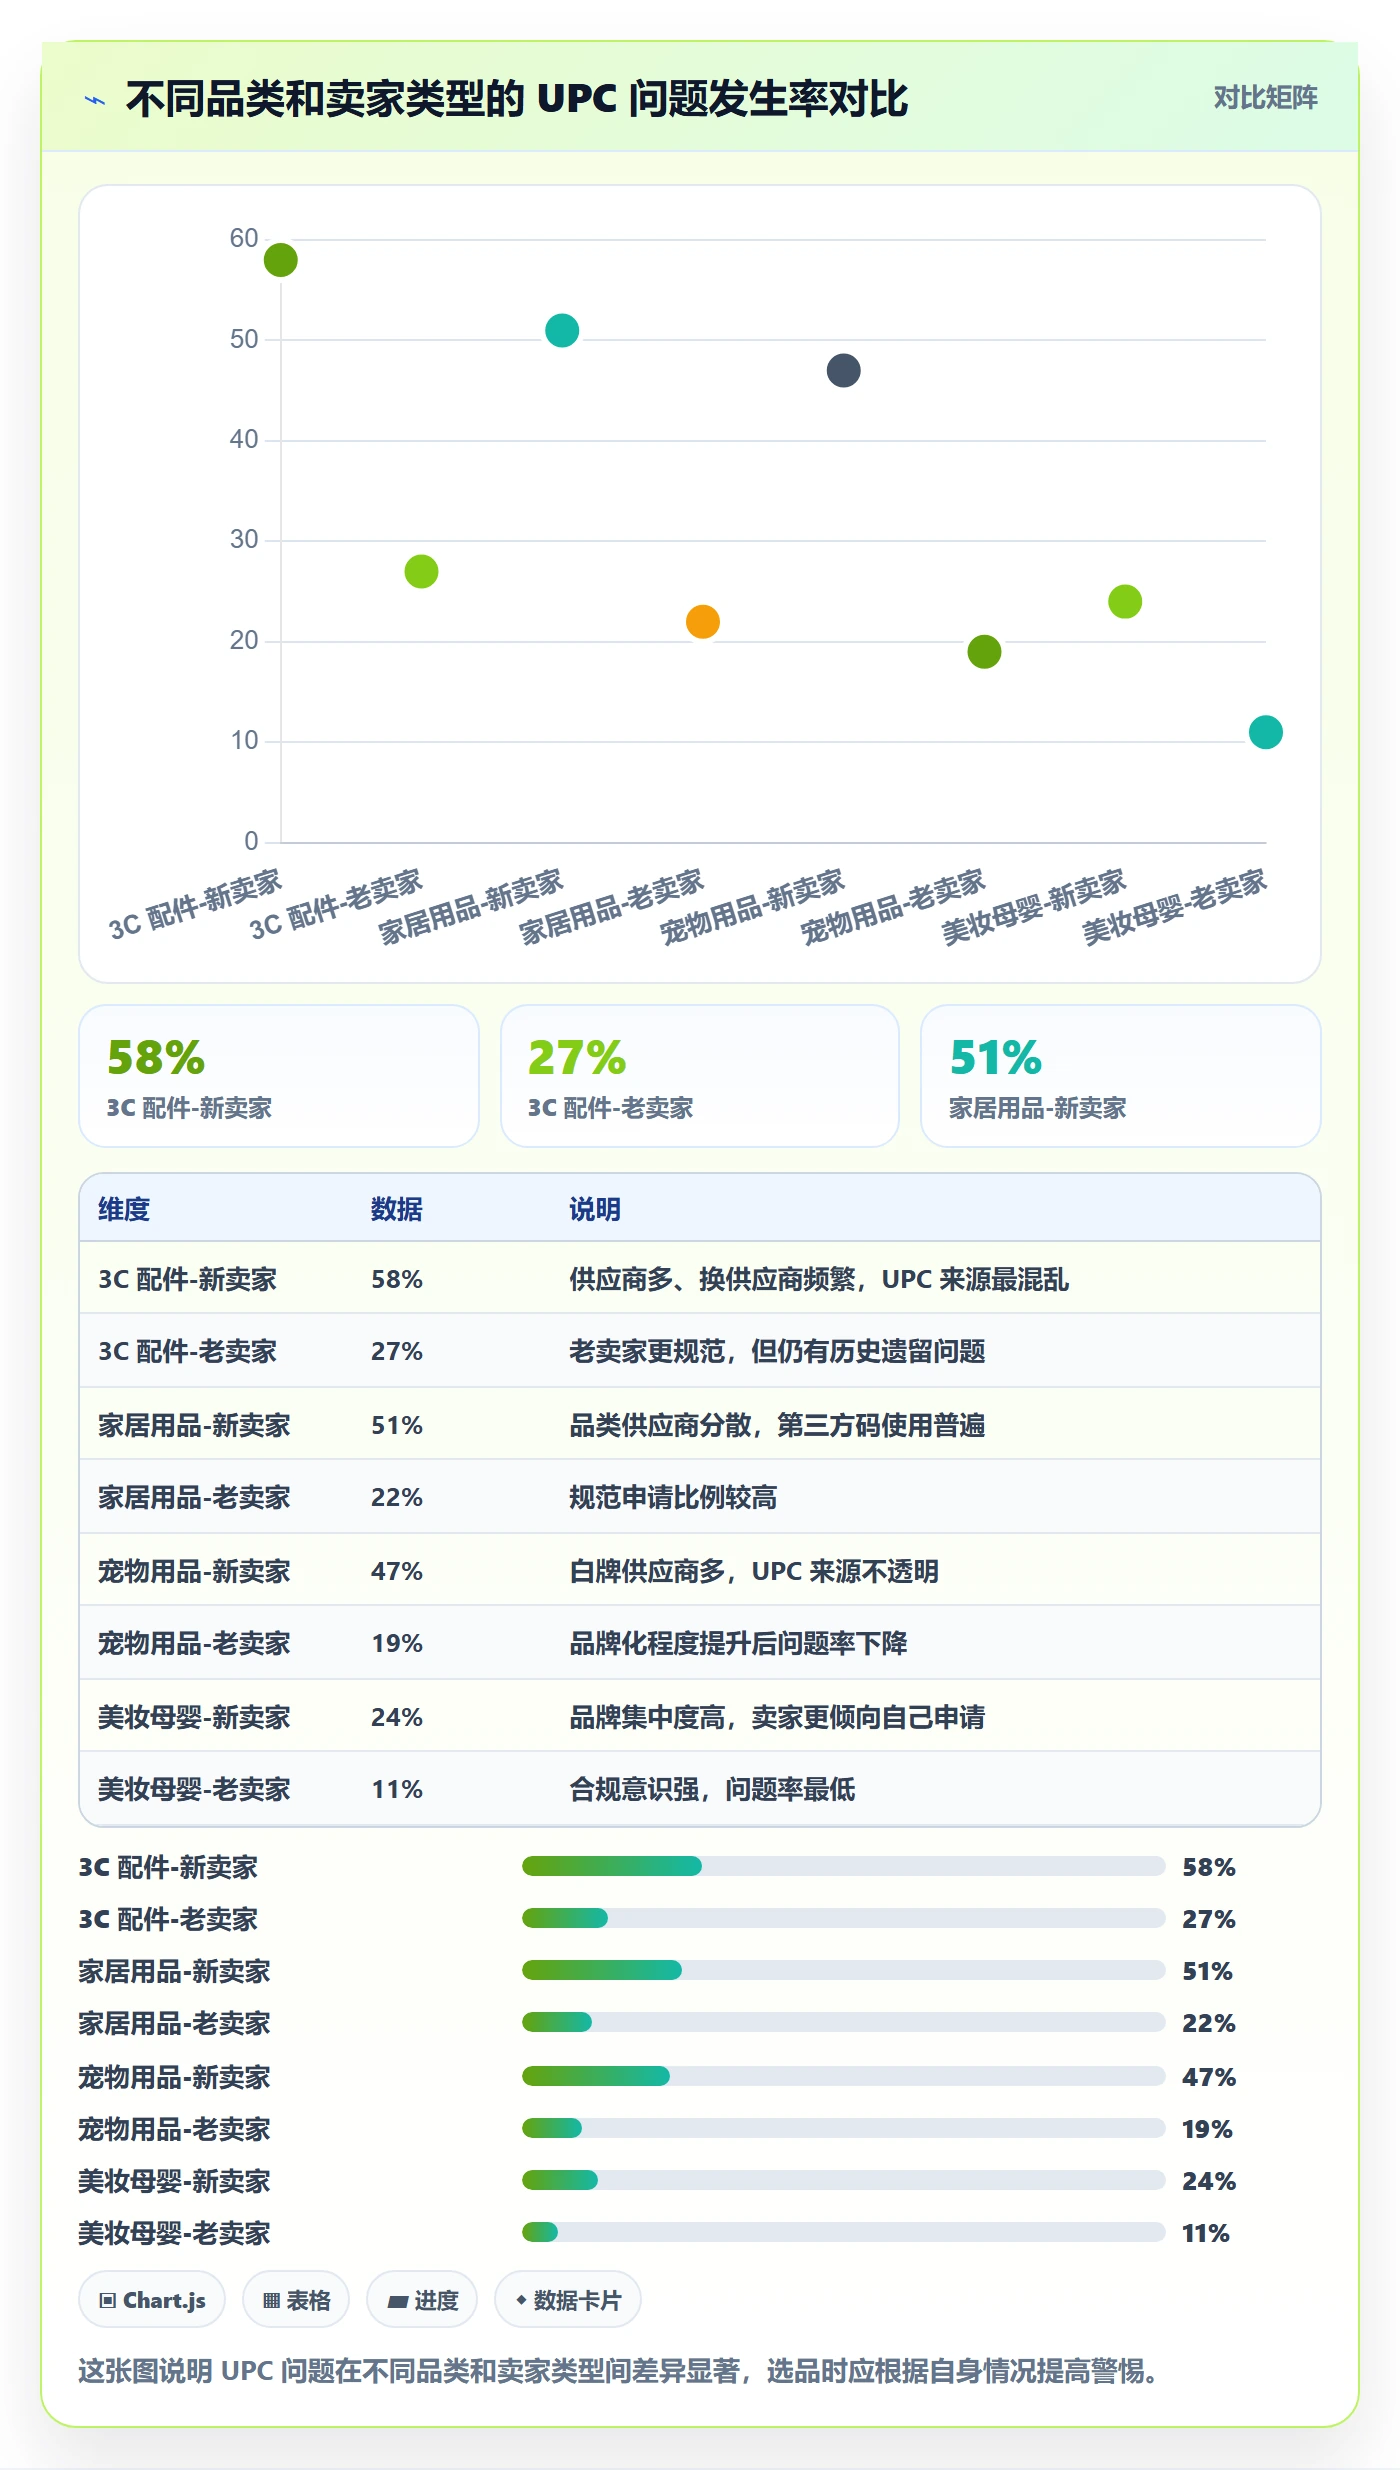The width and height of the screenshot is (1400, 2470).
Task: Click the 3C 配件-老卖家 27% progress bar
Action: (844, 1918)
